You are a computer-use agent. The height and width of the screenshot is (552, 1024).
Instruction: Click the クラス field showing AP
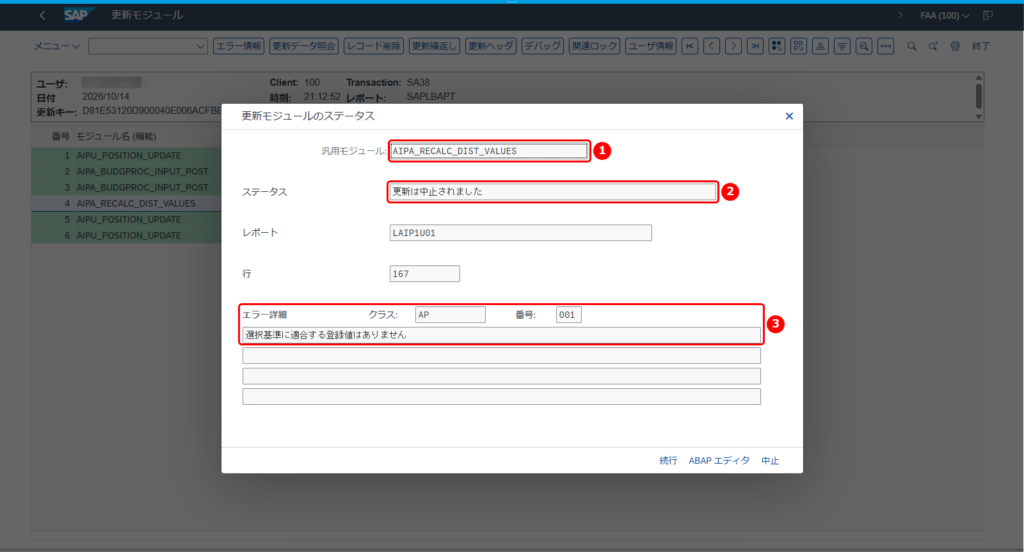click(451, 315)
